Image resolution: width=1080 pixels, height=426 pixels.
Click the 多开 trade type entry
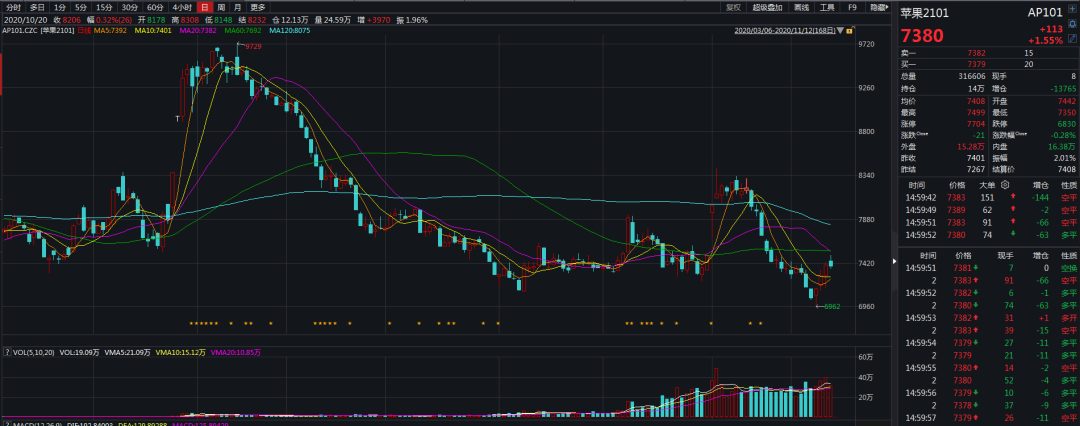pos(1069,318)
